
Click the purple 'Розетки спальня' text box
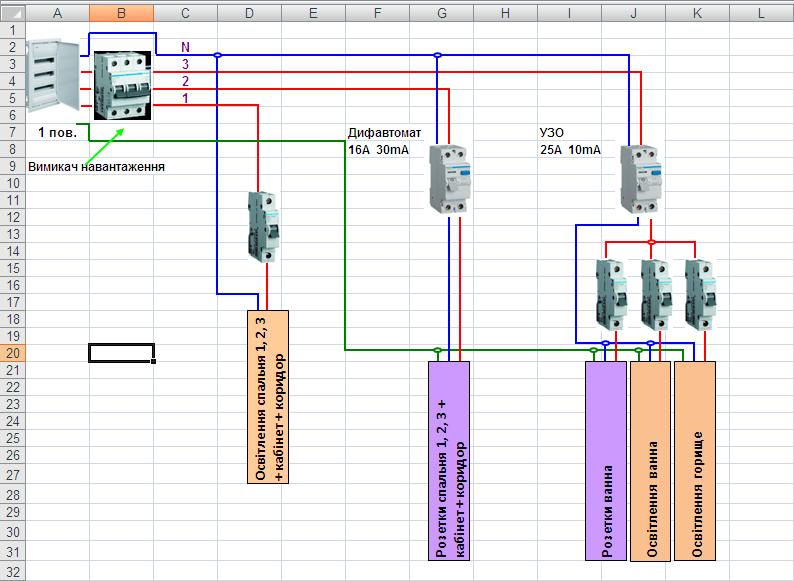448,460
